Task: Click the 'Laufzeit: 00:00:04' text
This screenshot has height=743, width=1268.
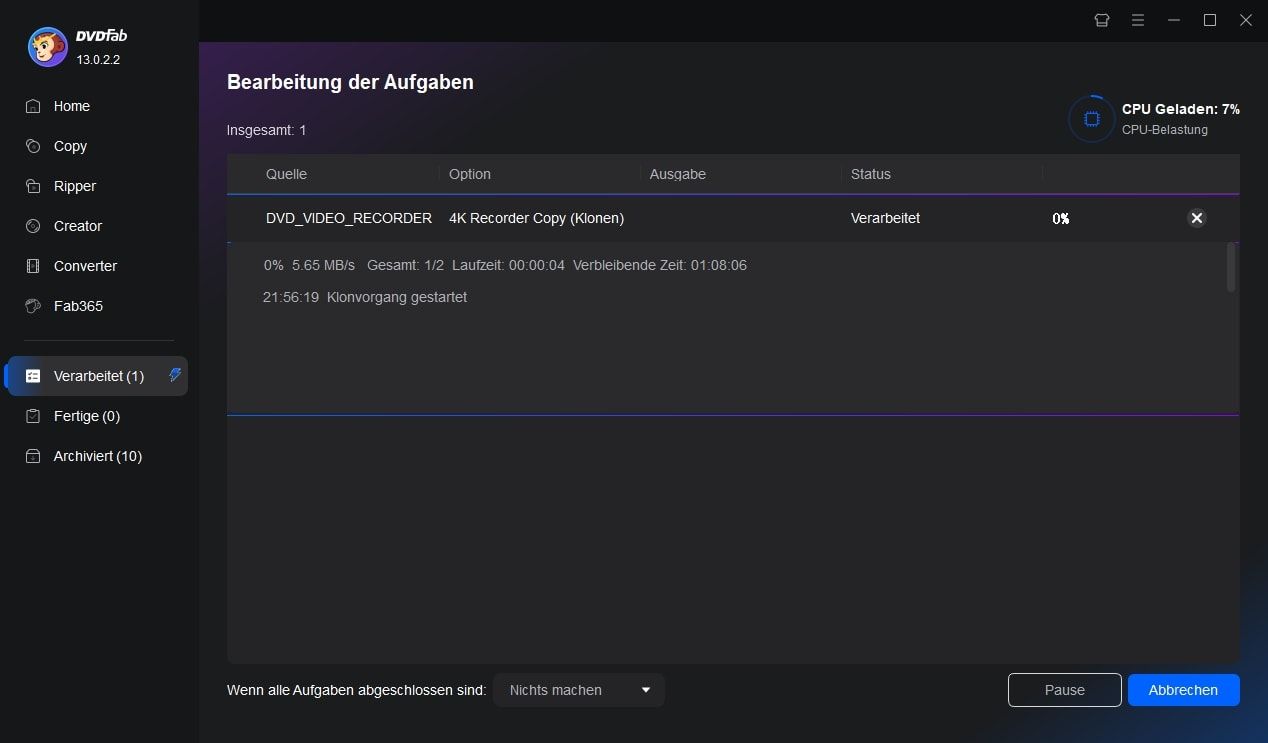Action: tap(508, 265)
